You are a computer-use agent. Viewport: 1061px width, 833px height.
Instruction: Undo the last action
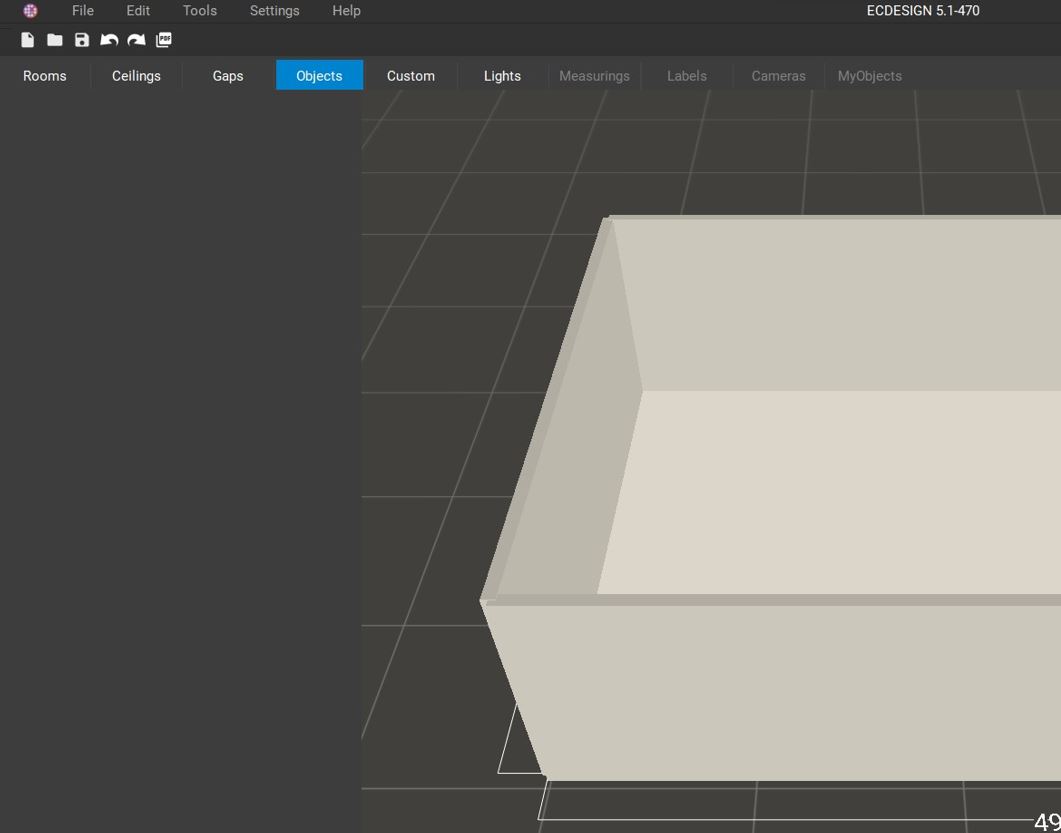[x=108, y=40]
